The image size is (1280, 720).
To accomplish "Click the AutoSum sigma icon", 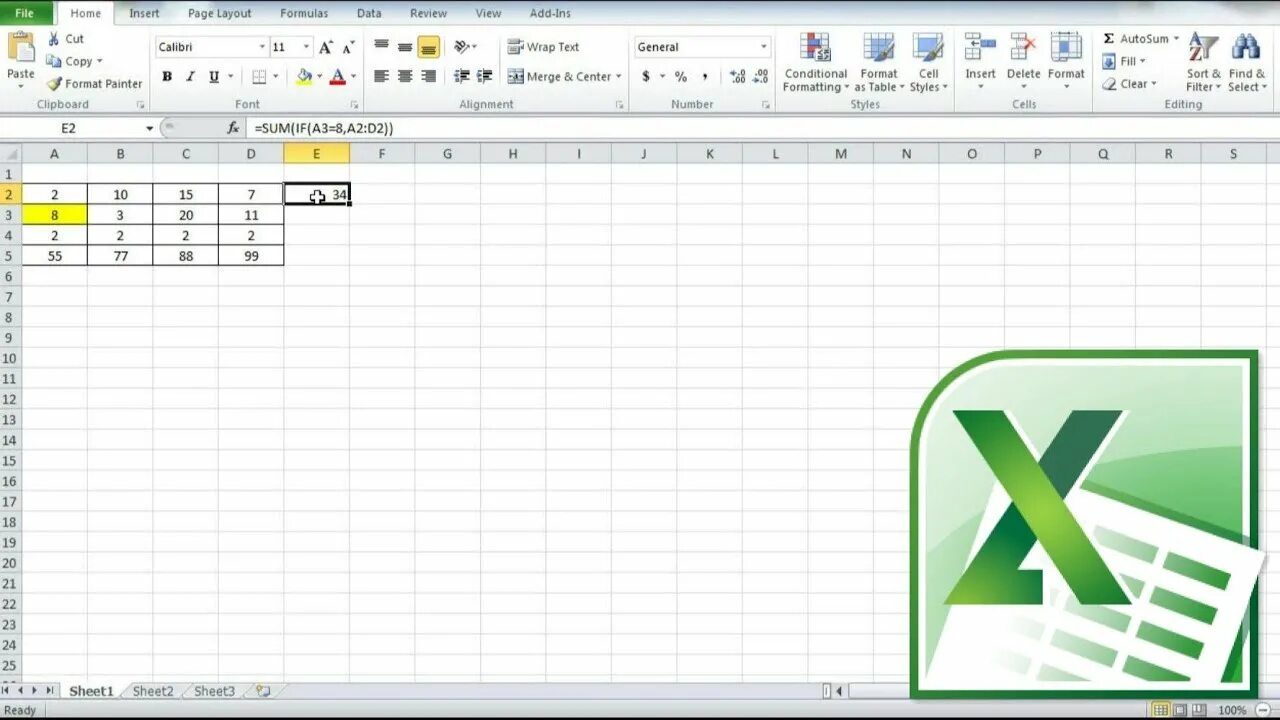I will [1109, 39].
